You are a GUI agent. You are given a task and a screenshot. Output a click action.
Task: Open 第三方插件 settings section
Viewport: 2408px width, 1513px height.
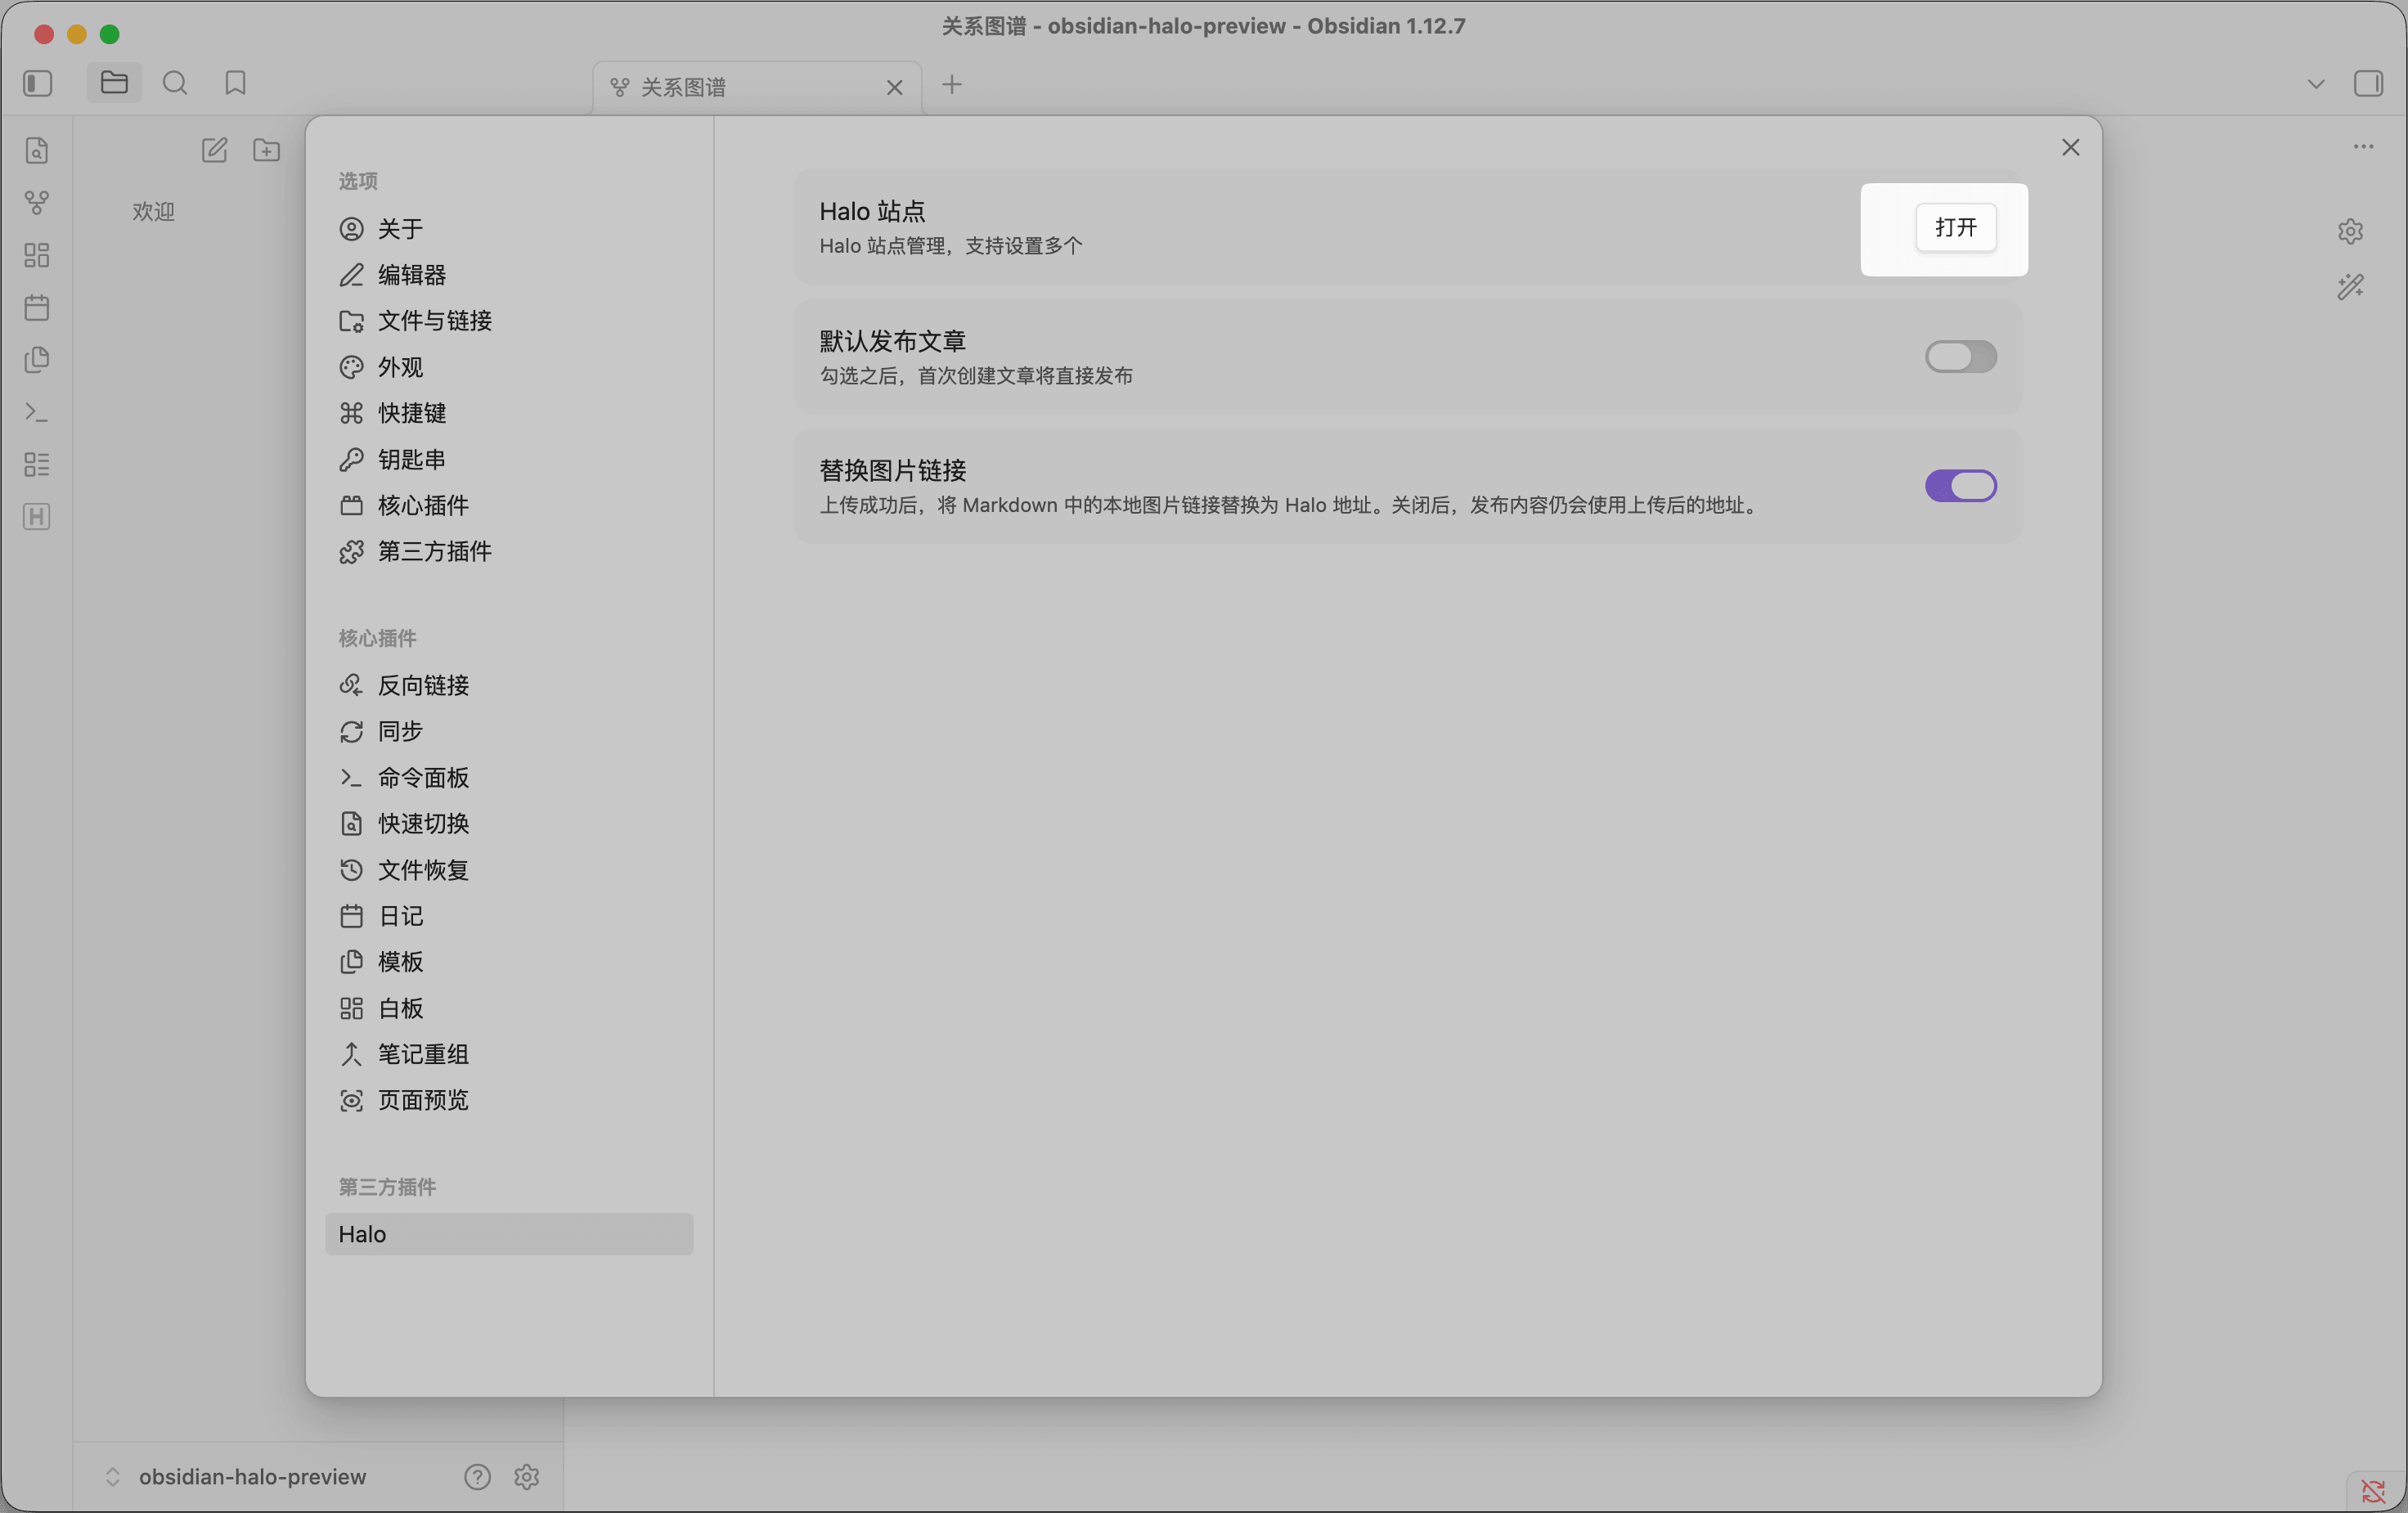pos(509,551)
